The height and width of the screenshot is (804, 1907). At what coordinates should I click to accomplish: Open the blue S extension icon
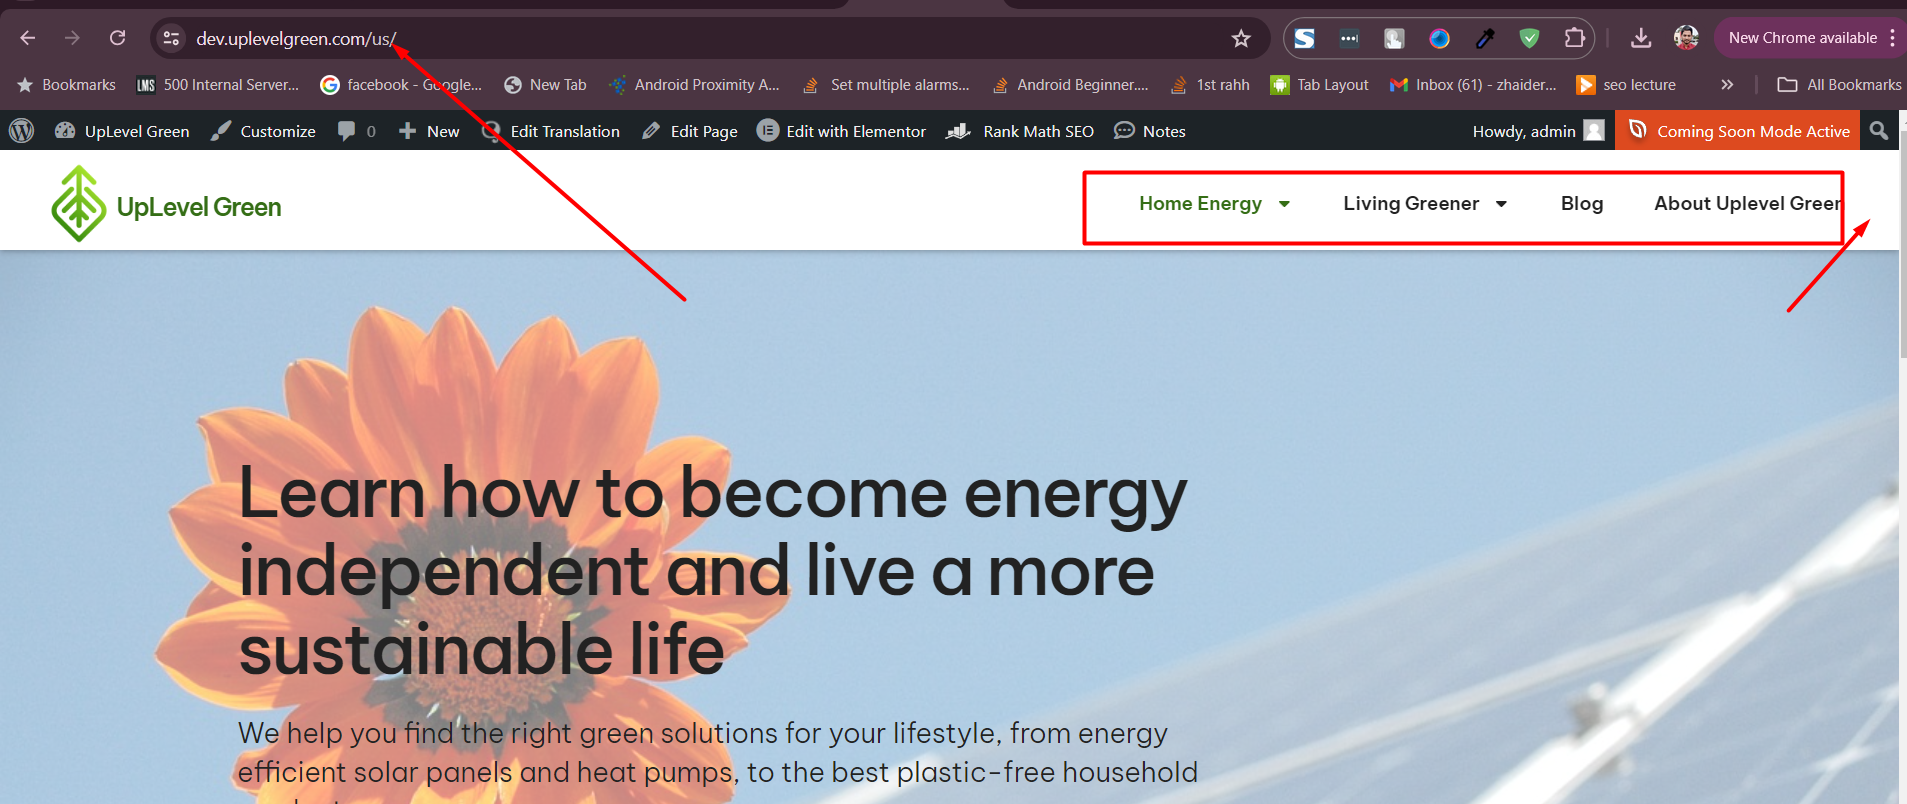point(1305,38)
